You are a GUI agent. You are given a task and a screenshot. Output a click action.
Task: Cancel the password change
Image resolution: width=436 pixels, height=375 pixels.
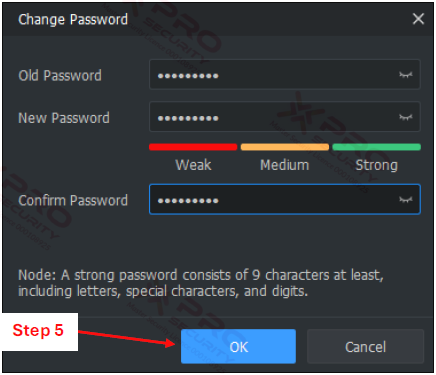[365, 346]
